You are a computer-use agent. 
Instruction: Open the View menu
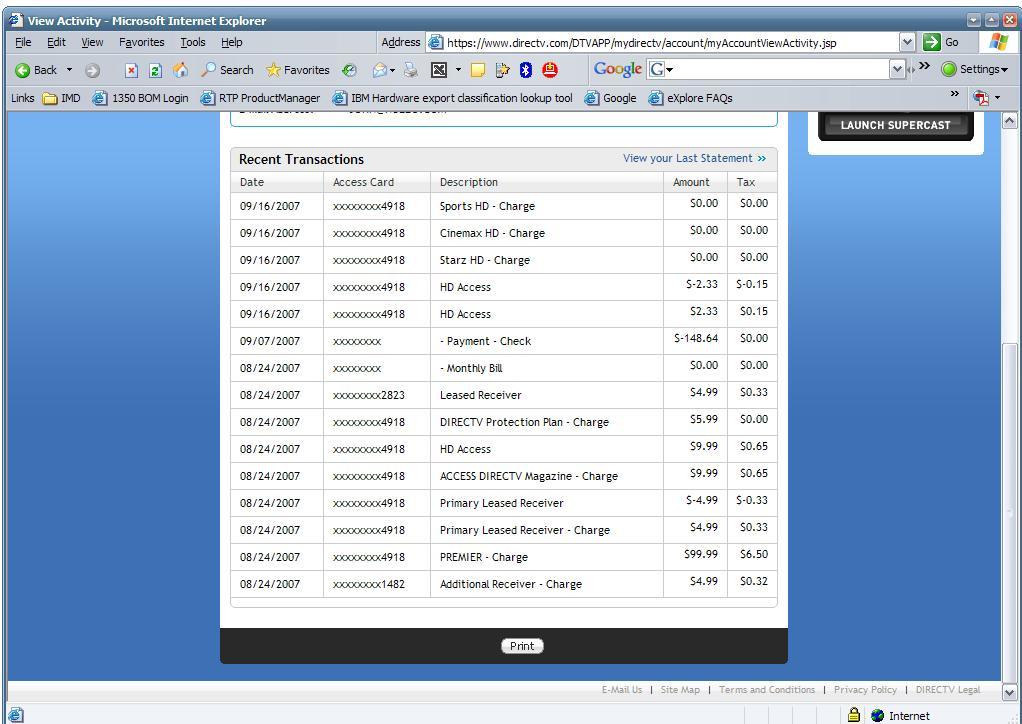tap(92, 42)
